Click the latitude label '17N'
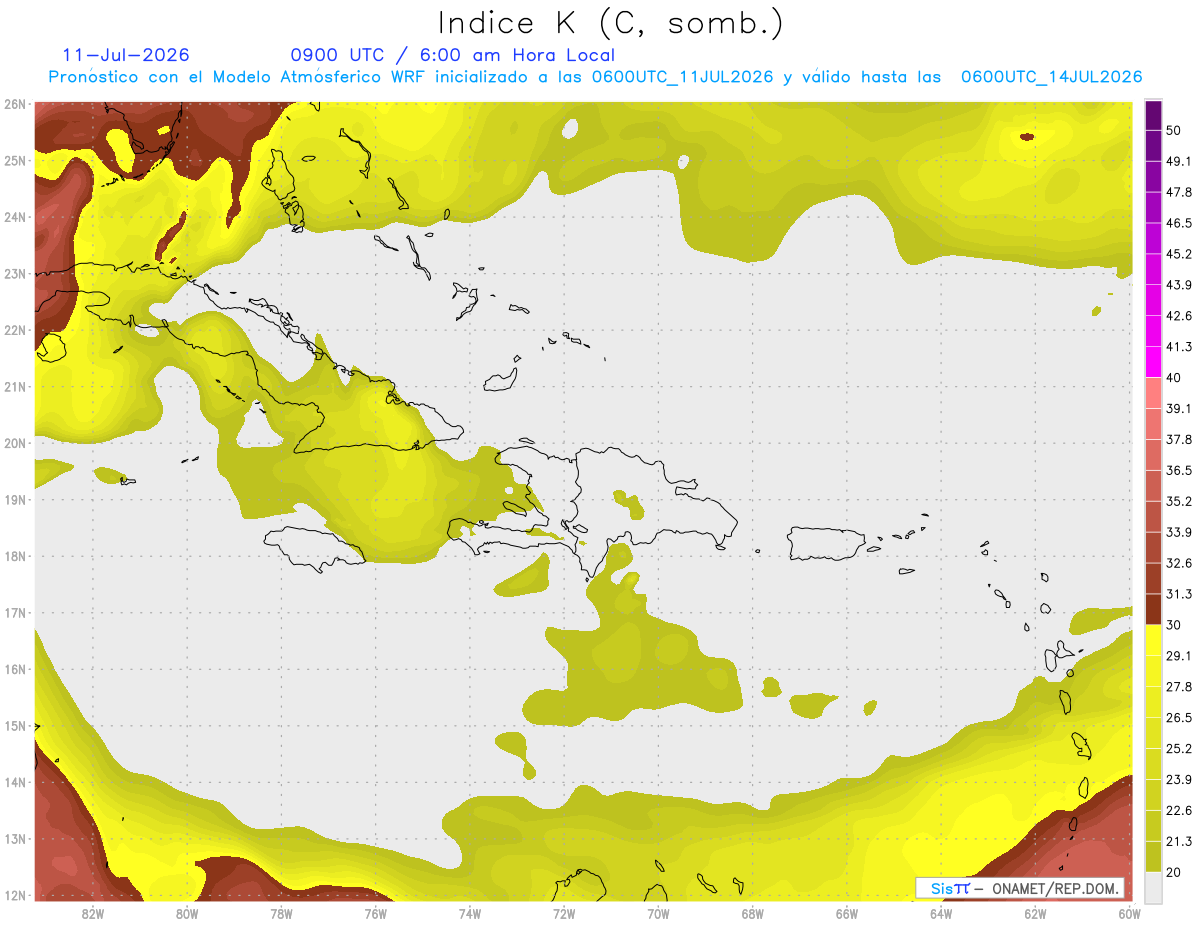1200x927 pixels. (14, 613)
